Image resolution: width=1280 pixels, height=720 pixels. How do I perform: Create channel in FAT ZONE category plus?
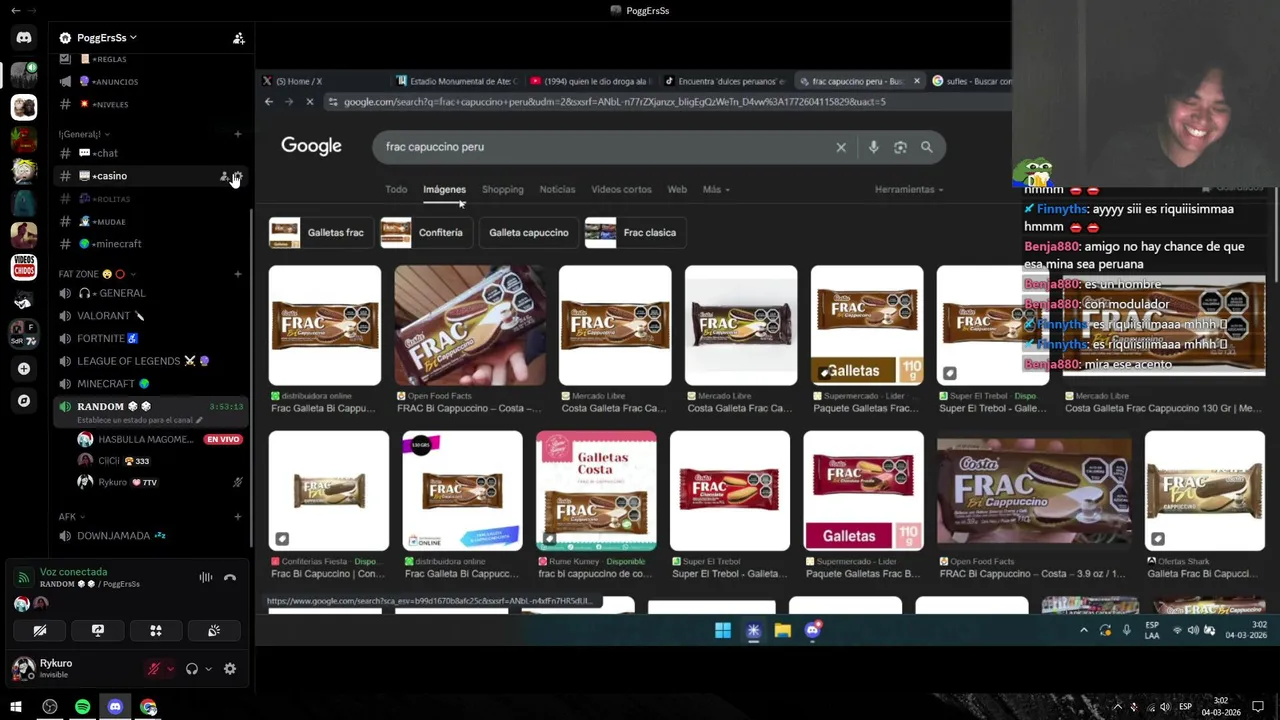click(x=238, y=274)
